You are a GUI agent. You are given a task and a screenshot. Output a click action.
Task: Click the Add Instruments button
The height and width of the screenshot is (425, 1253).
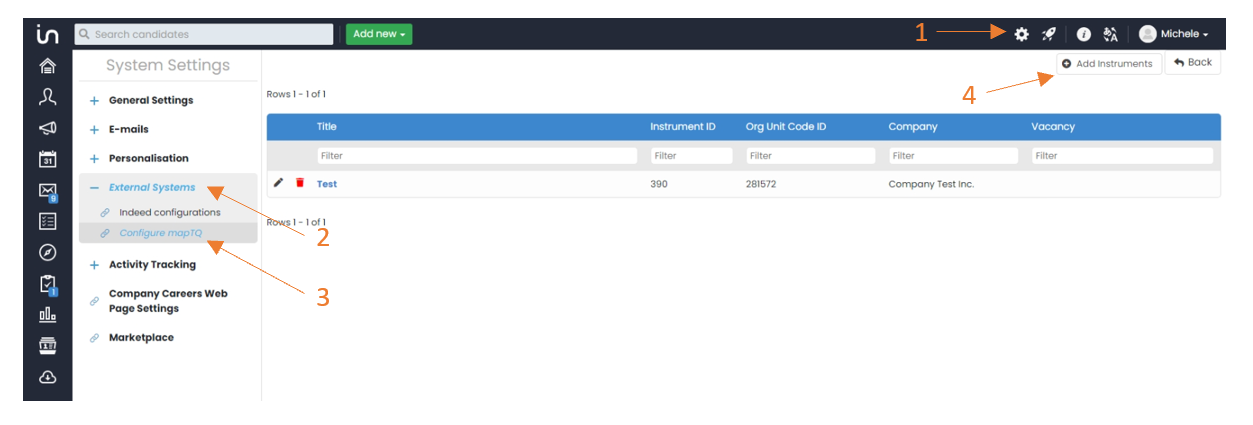coord(1108,64)
